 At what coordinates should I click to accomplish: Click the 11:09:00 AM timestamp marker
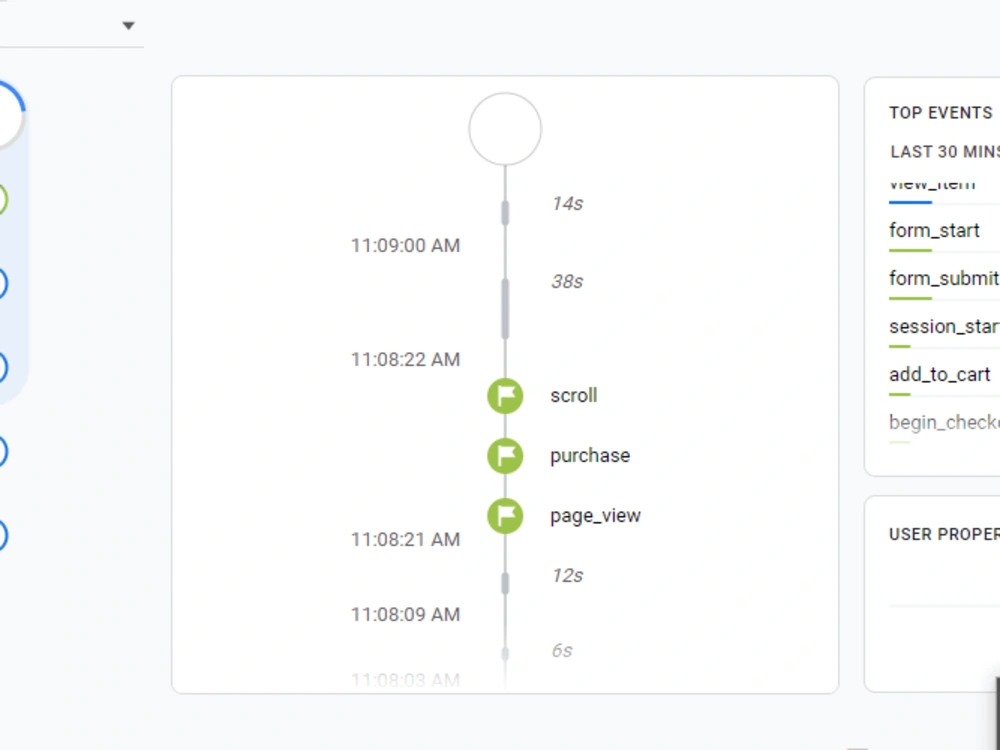click(406, 245)
